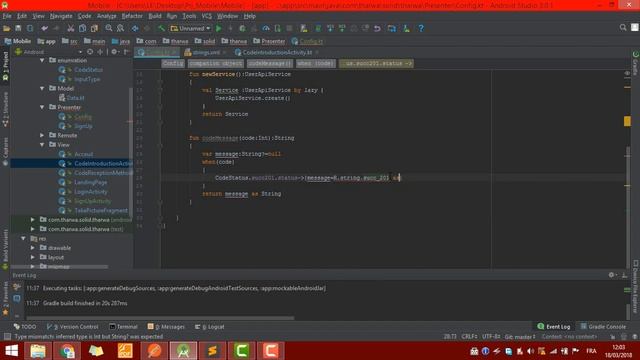Open Event Log settings gear
The width and height of the screenshot is (640, 360).
tap(612, 275)
